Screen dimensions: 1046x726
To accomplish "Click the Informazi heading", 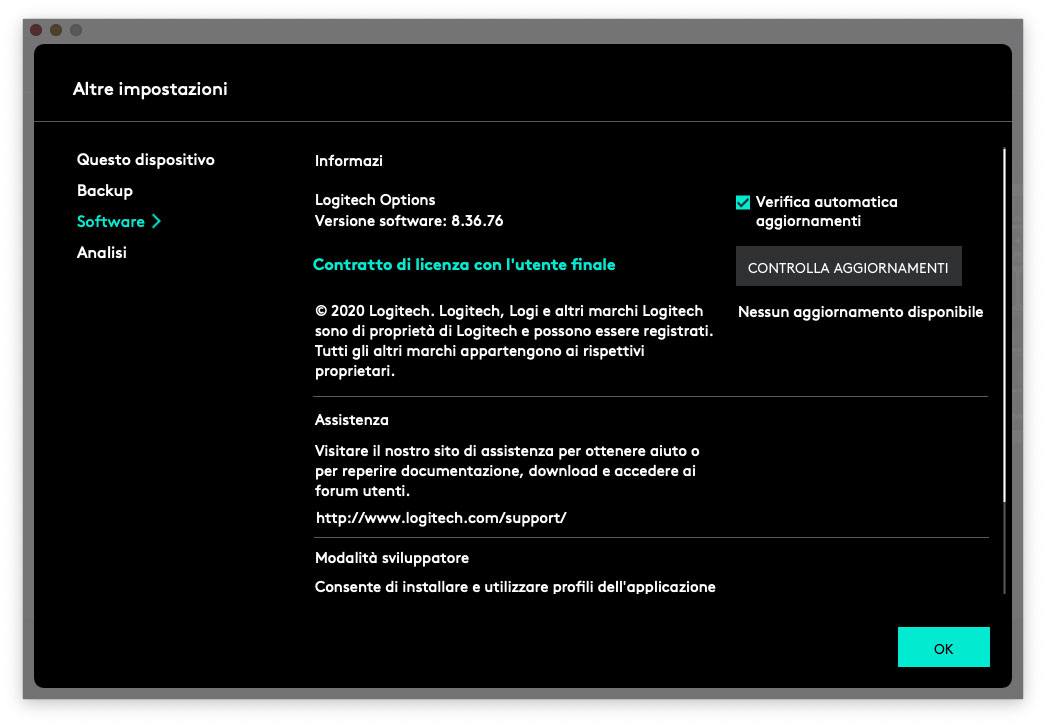I will pos(349,161).
